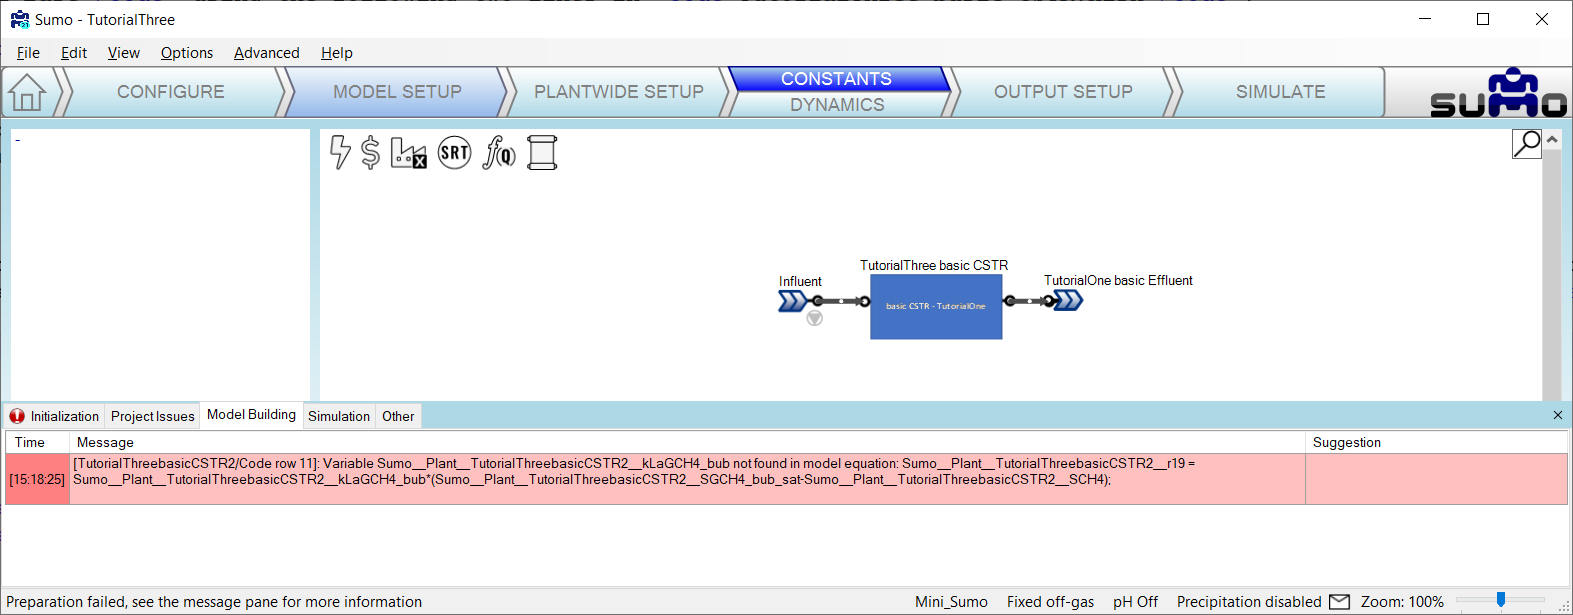Click the plant factory icon with X
The height and width of the screenshot is (615, 1573).
(408, 152)
